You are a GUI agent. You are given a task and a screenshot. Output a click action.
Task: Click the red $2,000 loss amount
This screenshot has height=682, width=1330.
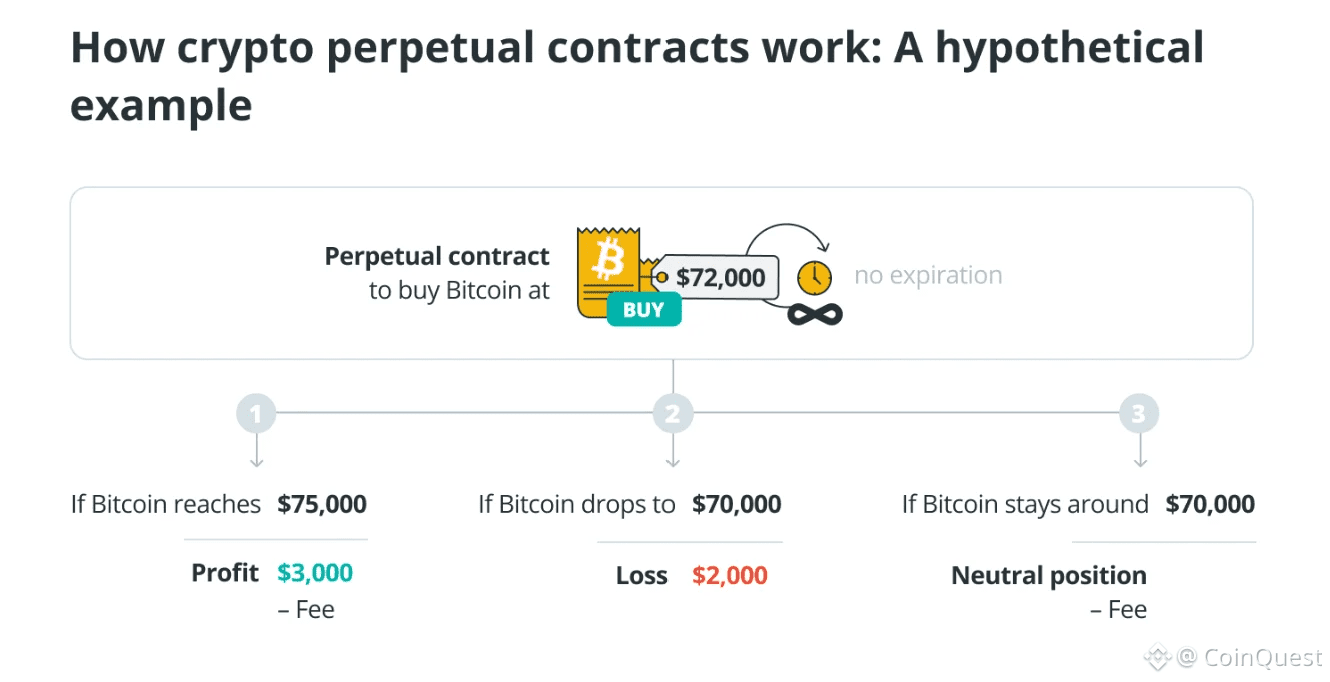(x=730, y=576)
